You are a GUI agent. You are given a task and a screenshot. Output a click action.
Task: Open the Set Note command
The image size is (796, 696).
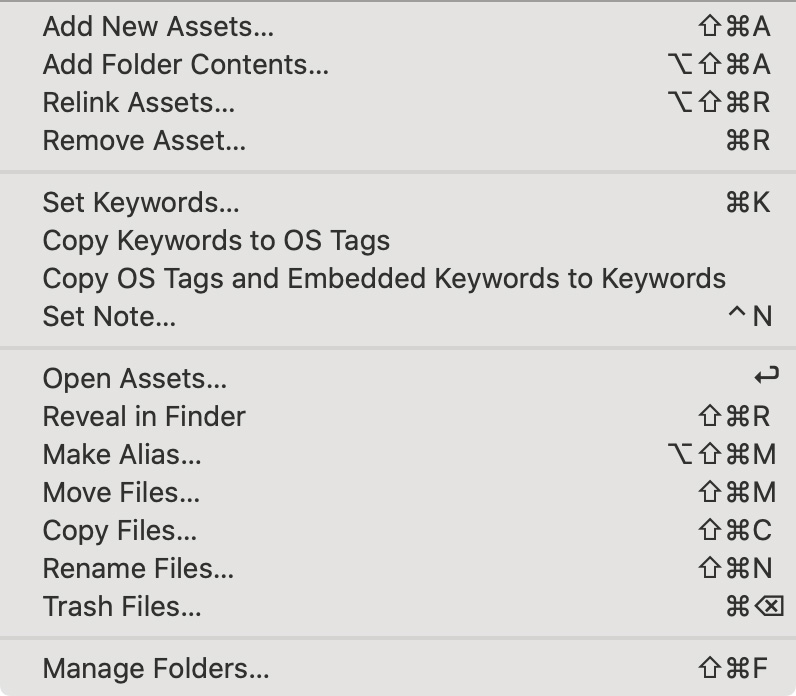(x=398, y=317)
